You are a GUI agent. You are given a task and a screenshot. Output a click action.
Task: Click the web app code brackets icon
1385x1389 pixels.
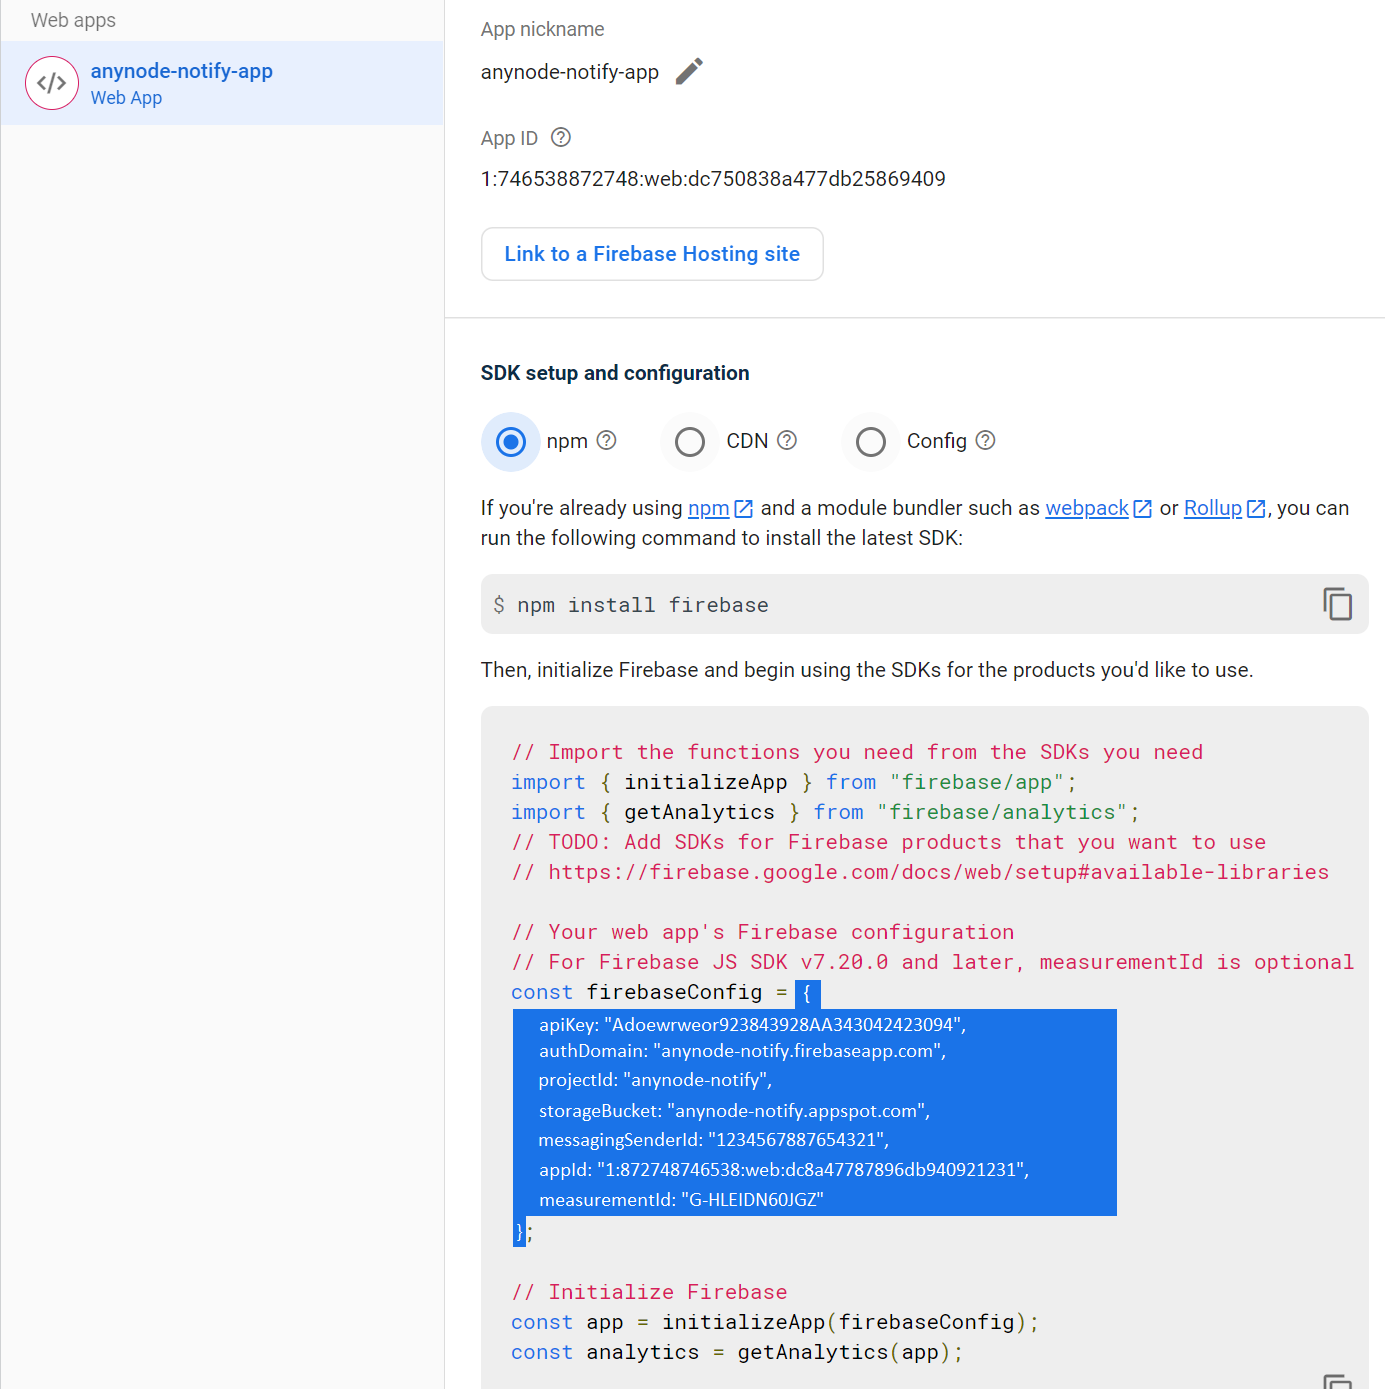coord(52,84)
